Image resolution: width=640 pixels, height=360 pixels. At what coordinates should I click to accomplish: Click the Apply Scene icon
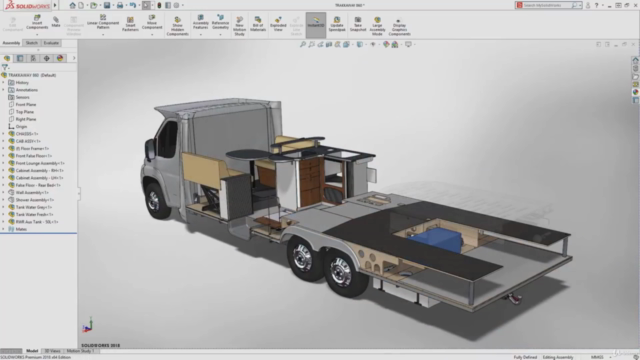[x=395, y=44]
